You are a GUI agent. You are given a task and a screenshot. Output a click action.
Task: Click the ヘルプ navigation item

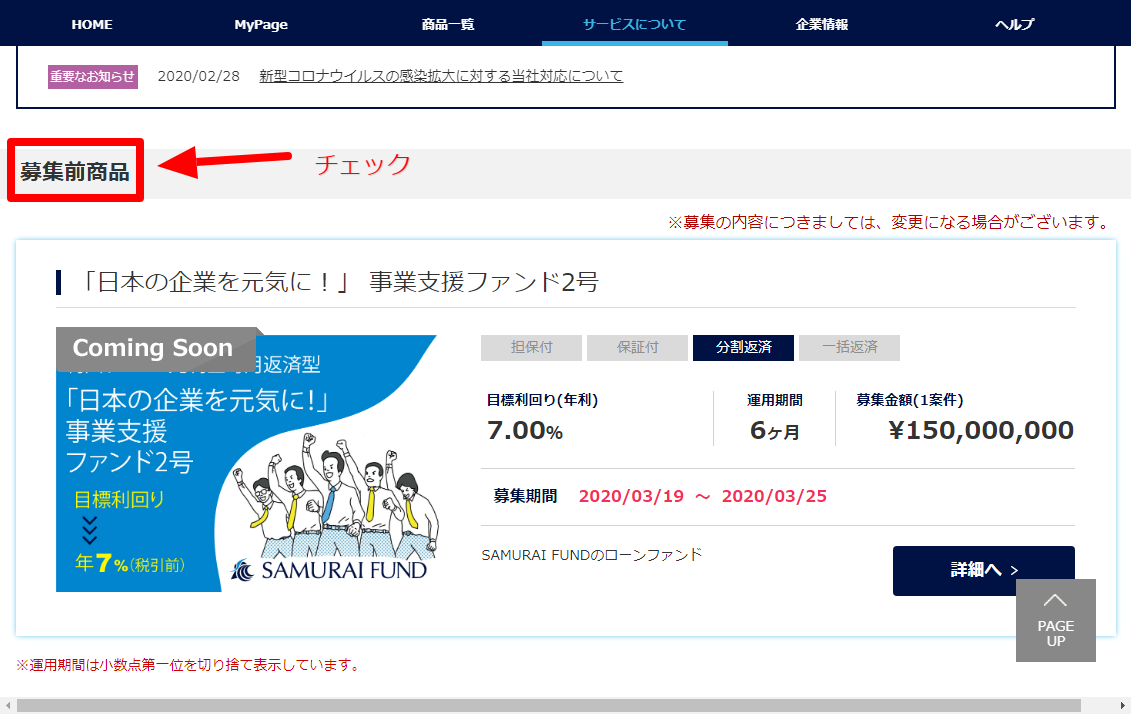[x=1014, y=24]
